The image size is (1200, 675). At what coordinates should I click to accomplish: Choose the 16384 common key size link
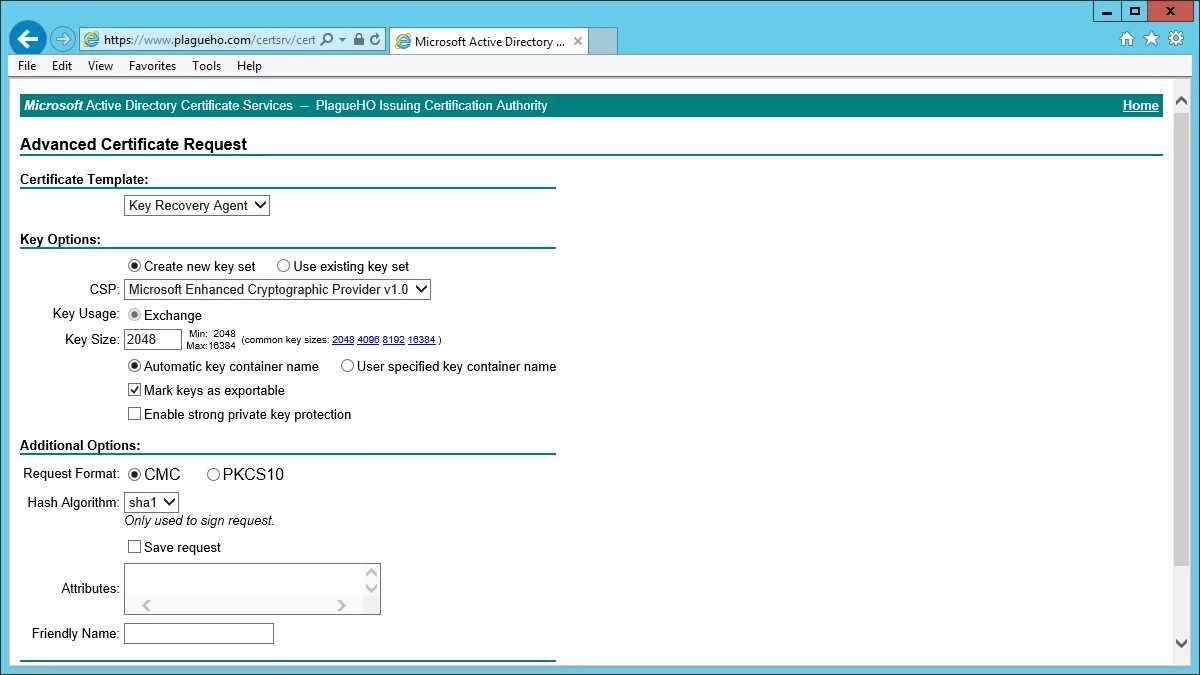coord(421,340)
